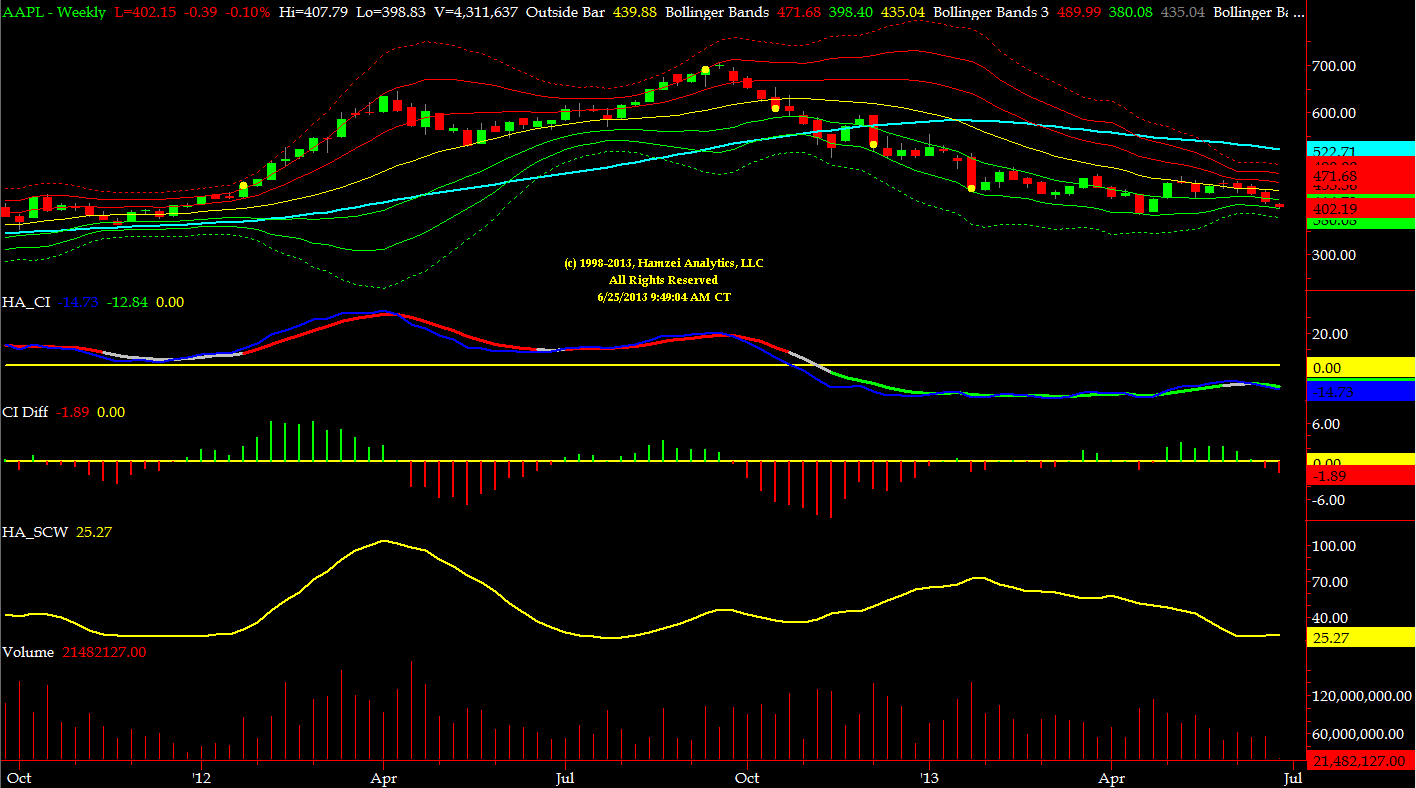Viewport: 1416px width, 788px height.
Task: Select the HA_SCW indicator label
Action: (x=35, y=532)
